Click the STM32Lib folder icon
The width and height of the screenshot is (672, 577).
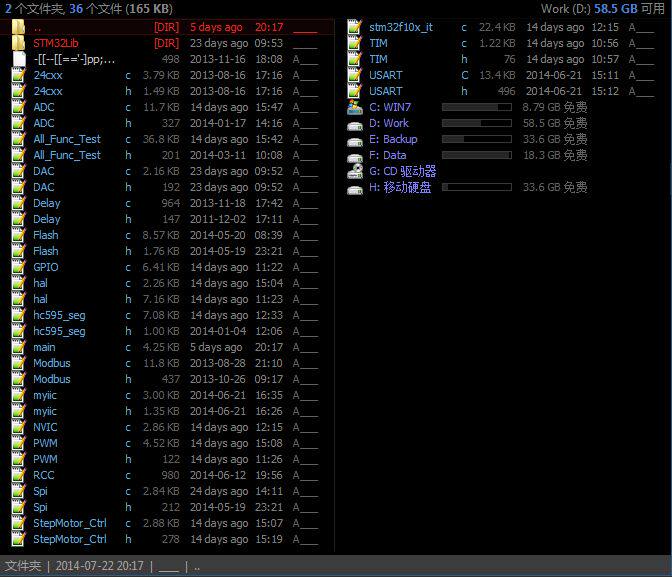(x=18, y=43)
